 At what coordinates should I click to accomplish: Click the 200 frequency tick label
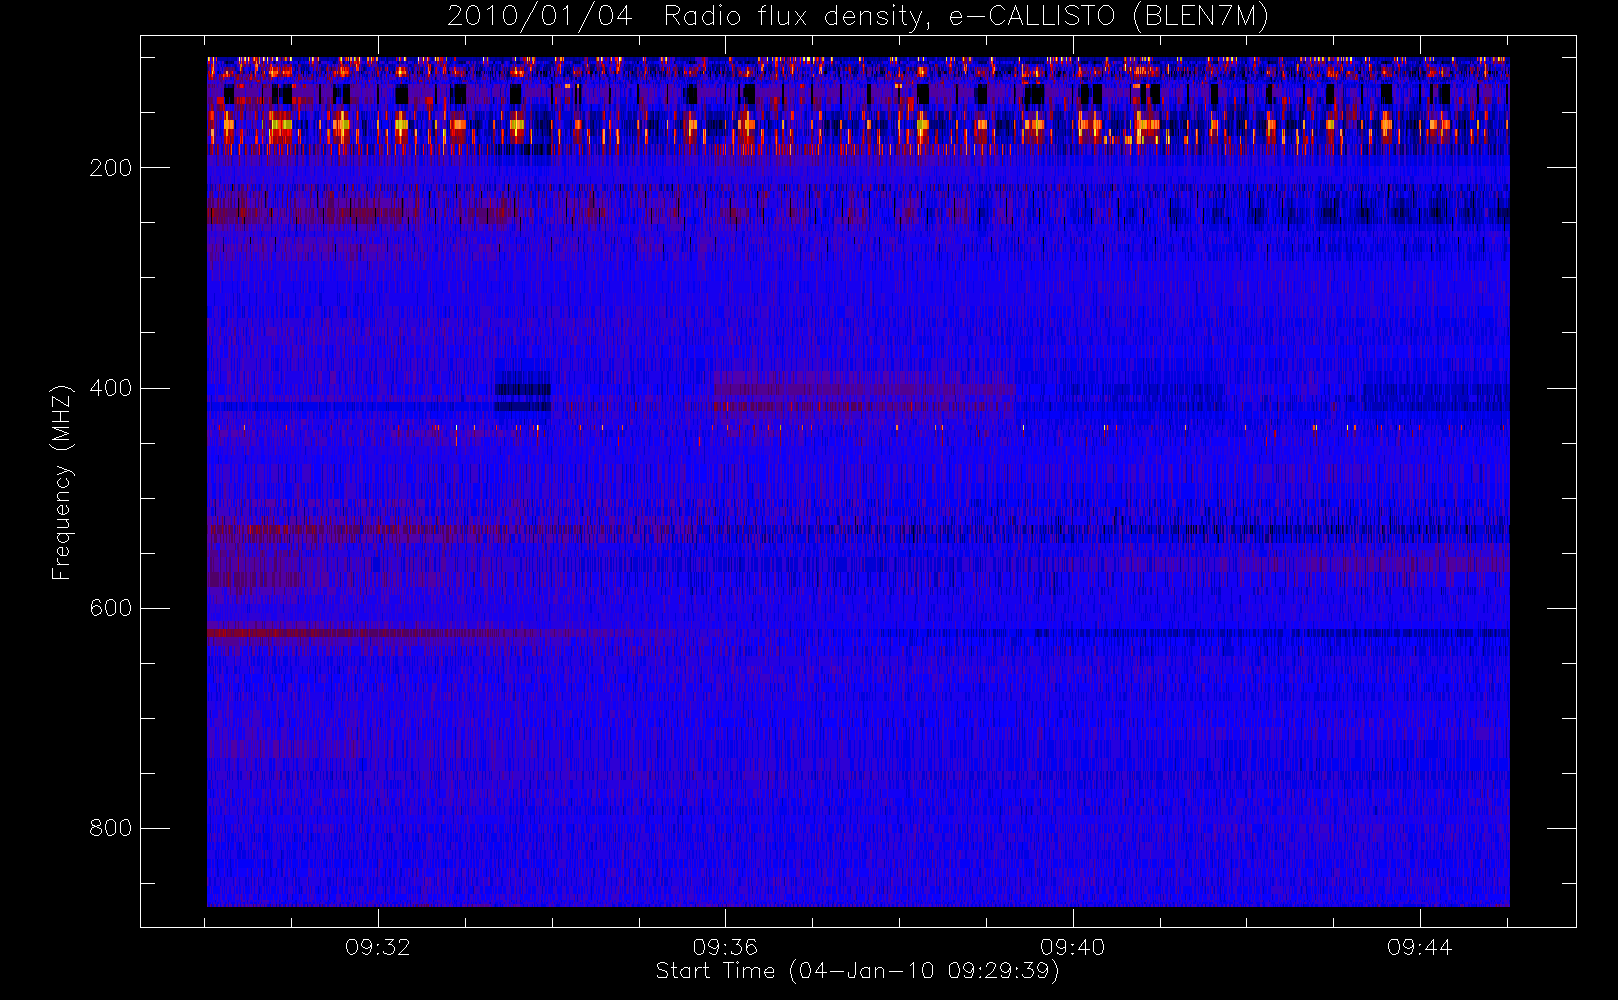[110, 168]
